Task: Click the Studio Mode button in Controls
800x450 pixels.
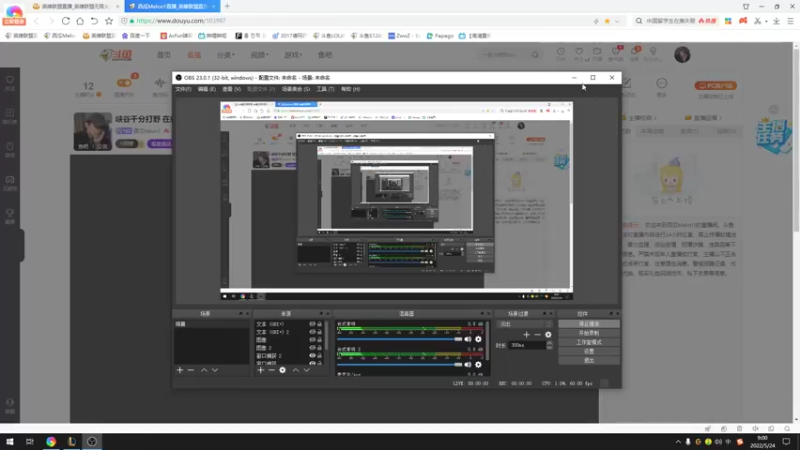Action: point(589,342)
